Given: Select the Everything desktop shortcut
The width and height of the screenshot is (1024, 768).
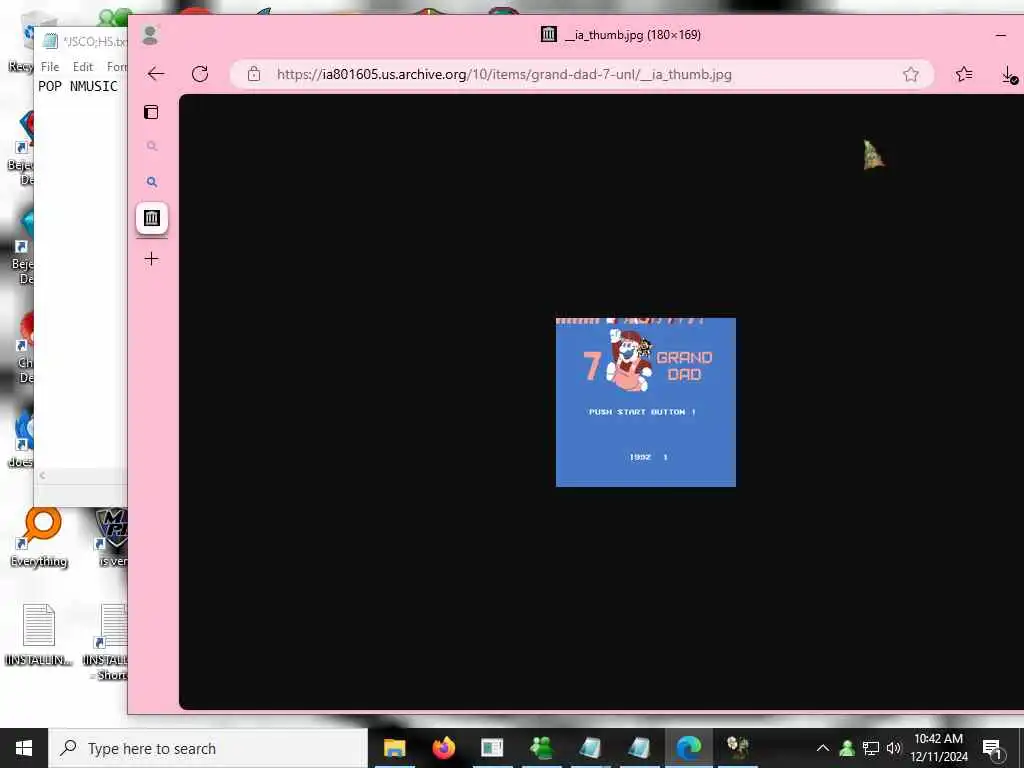Looking at the screenshot, I should click(x=39, y=537).
